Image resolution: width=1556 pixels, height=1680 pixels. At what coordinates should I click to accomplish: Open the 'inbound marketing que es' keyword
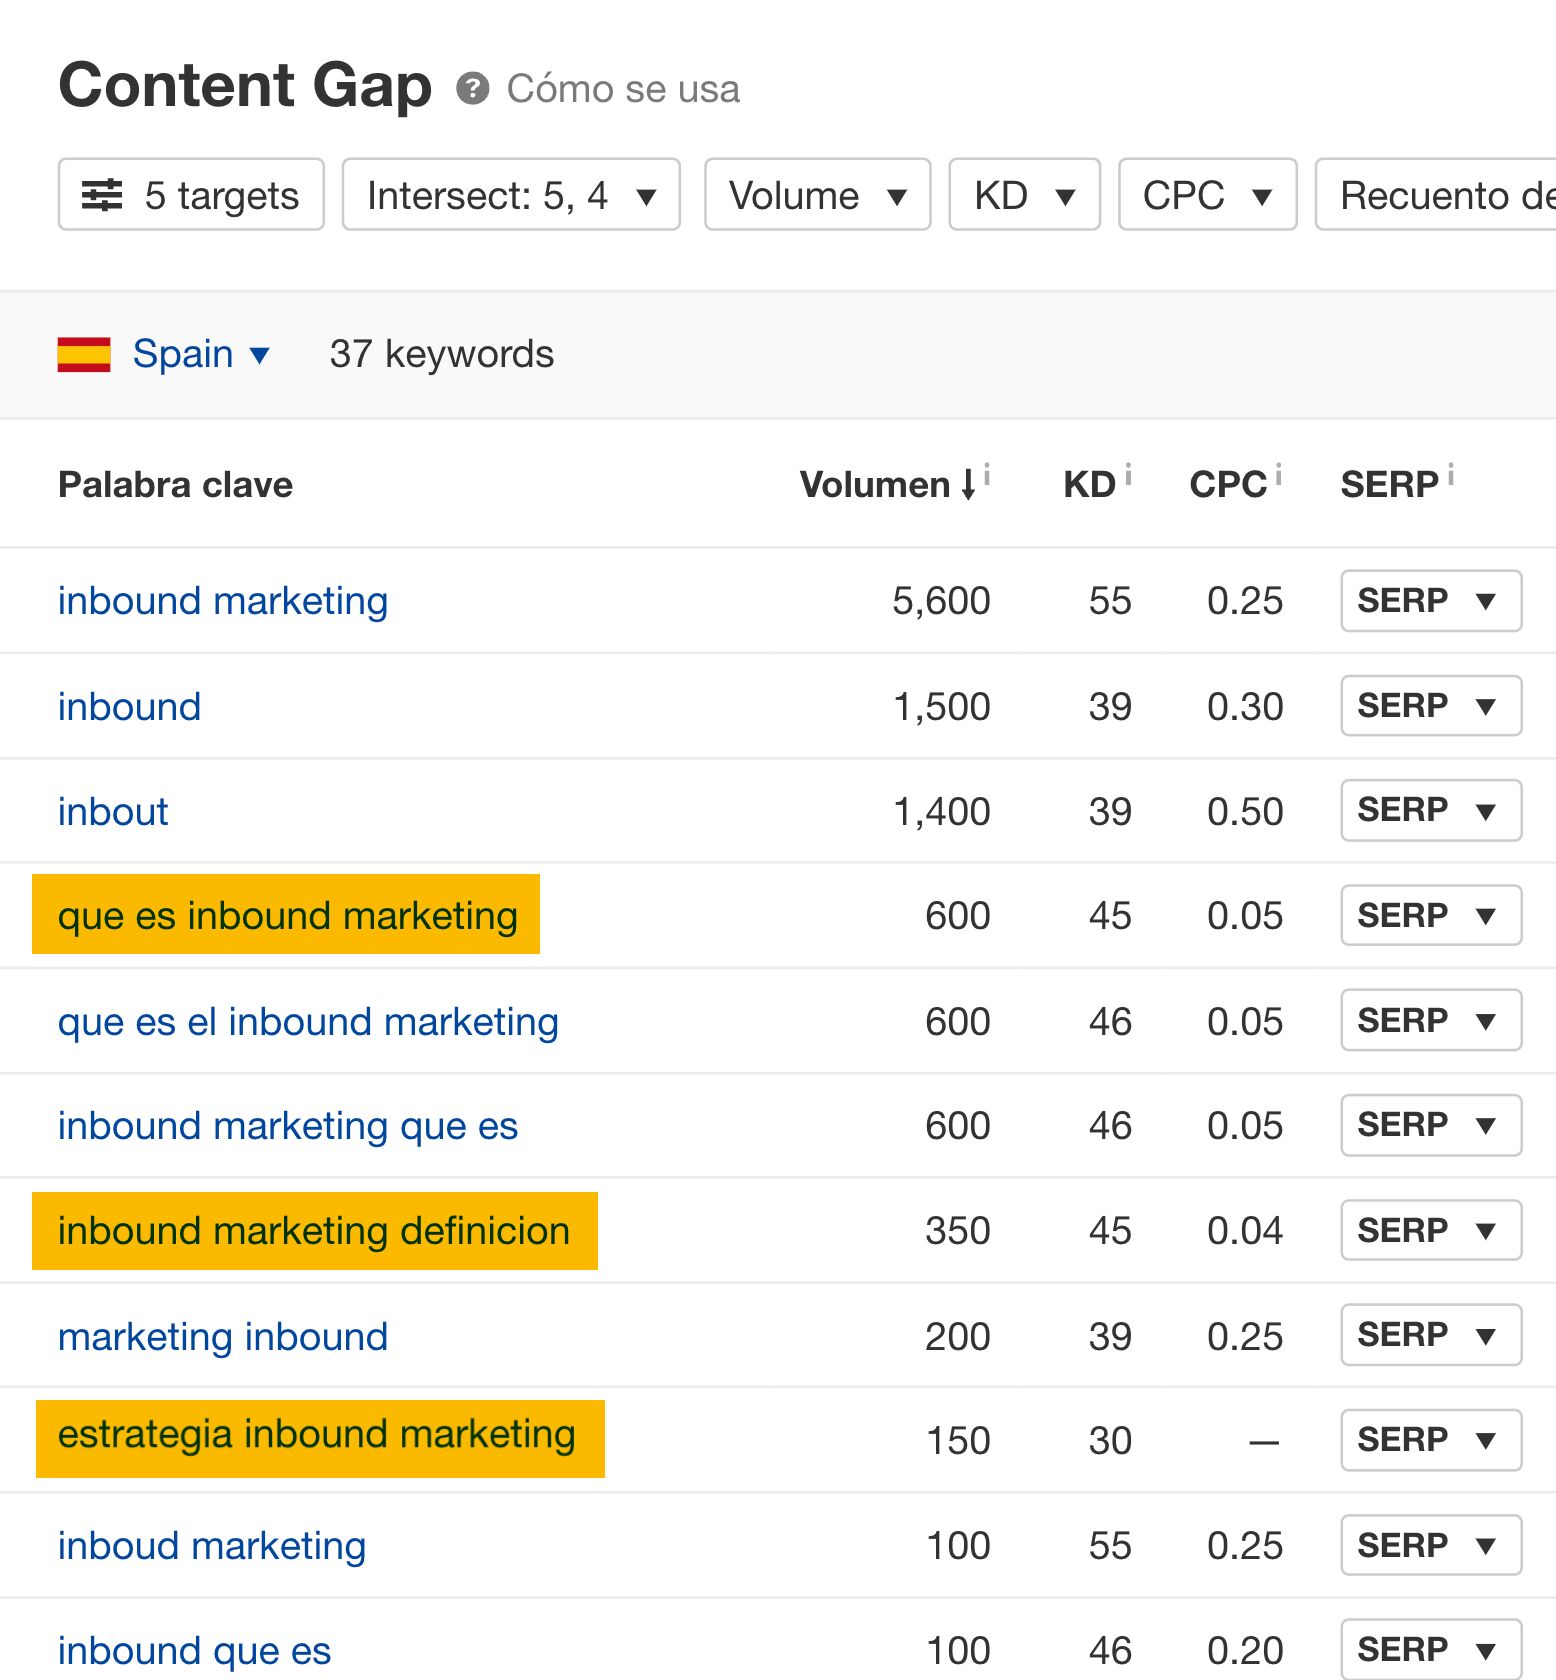(x=288, y=1126)
